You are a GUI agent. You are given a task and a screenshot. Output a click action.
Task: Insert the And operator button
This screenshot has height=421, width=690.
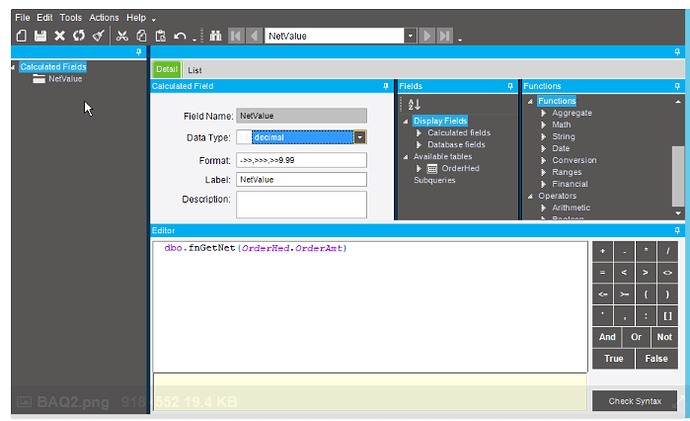point(607,337)
